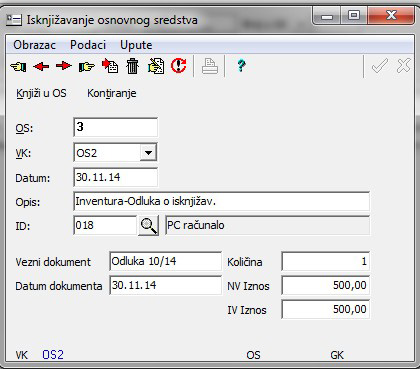Image resolution: width=420 pixels, height=369 pixels.
Task: Click the Količina field
Action: pos(326,261)
